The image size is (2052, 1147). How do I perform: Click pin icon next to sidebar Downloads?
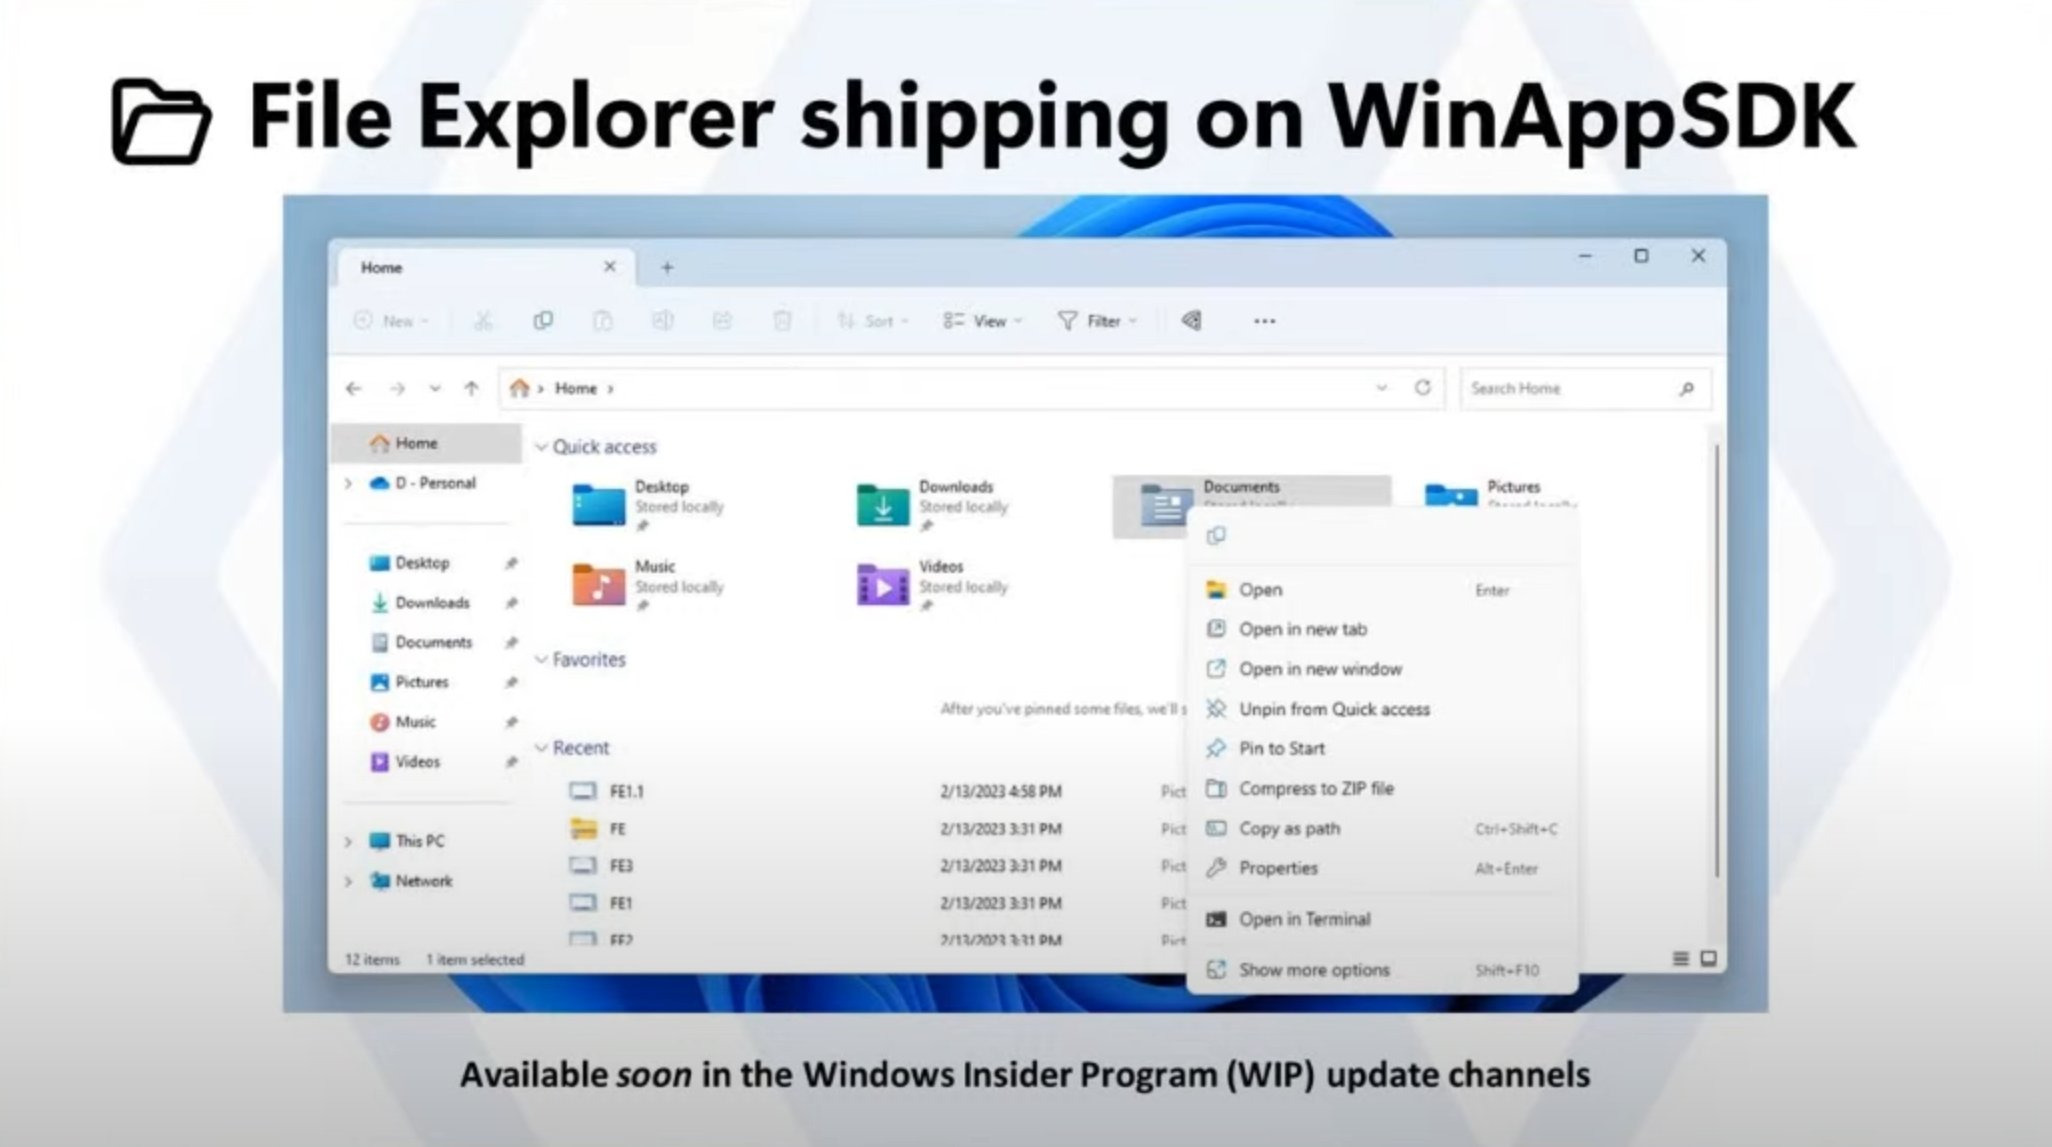(x=511, y=603)
